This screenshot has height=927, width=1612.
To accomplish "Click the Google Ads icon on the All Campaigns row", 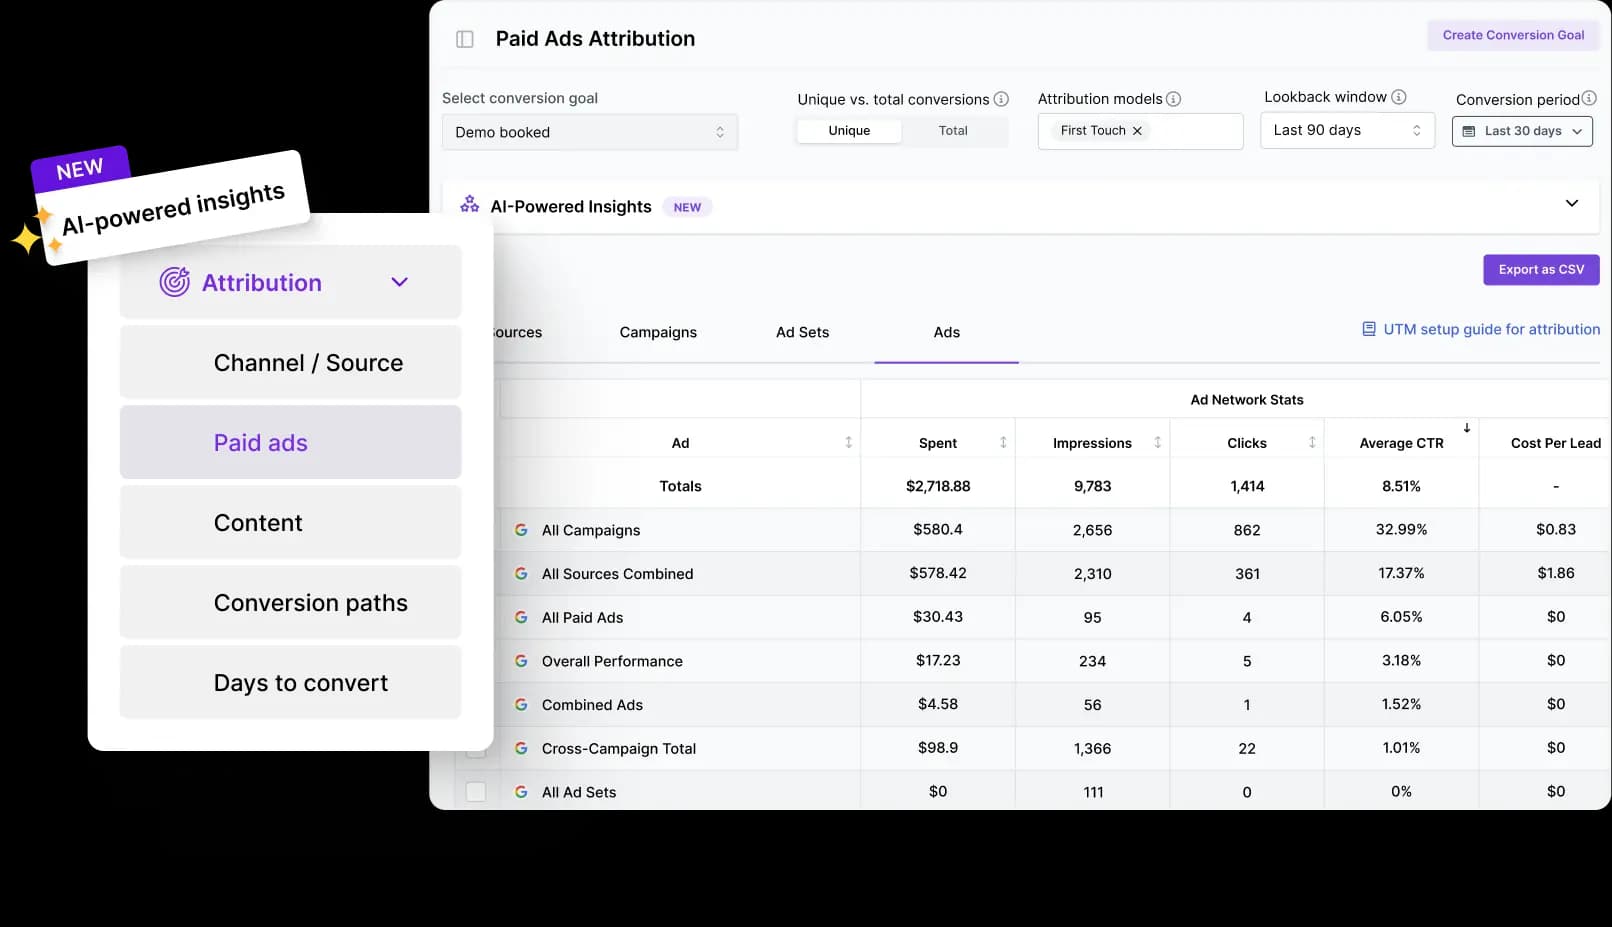I will (521, 530).
